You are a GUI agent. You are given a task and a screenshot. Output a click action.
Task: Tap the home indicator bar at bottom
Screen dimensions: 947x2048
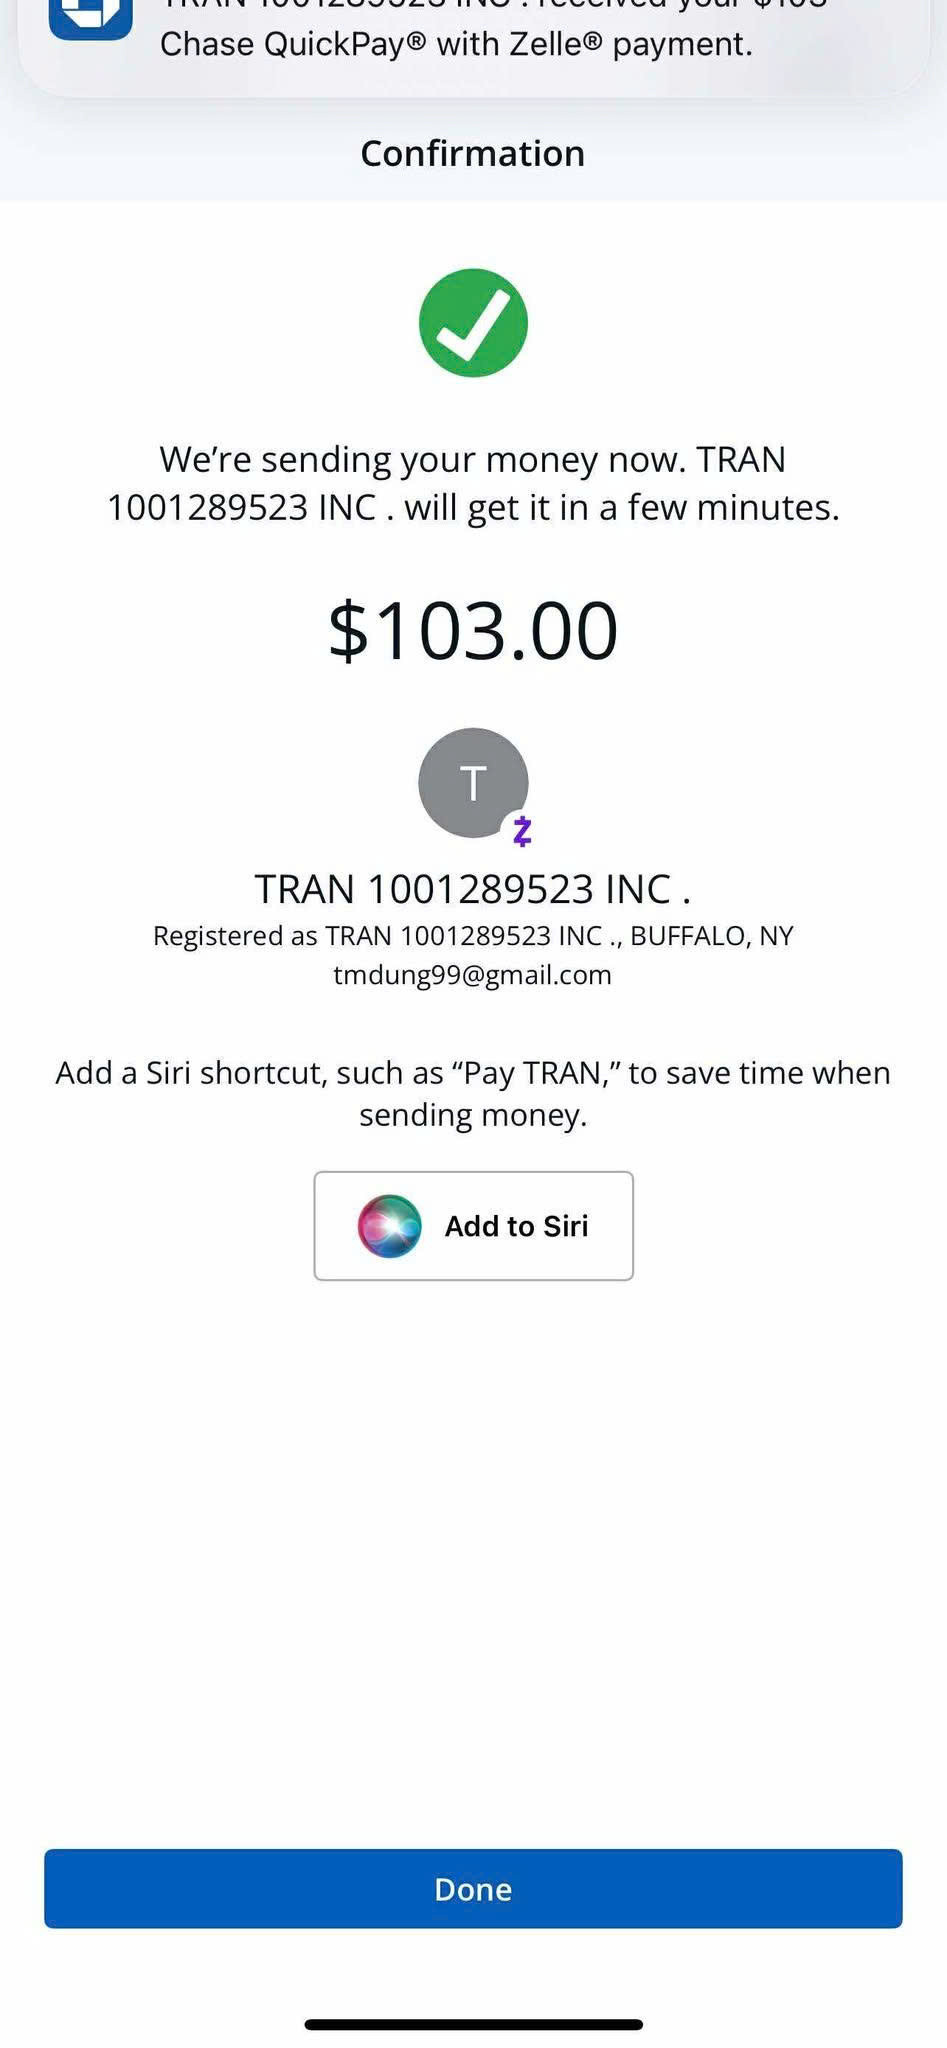pos(473,2025)
